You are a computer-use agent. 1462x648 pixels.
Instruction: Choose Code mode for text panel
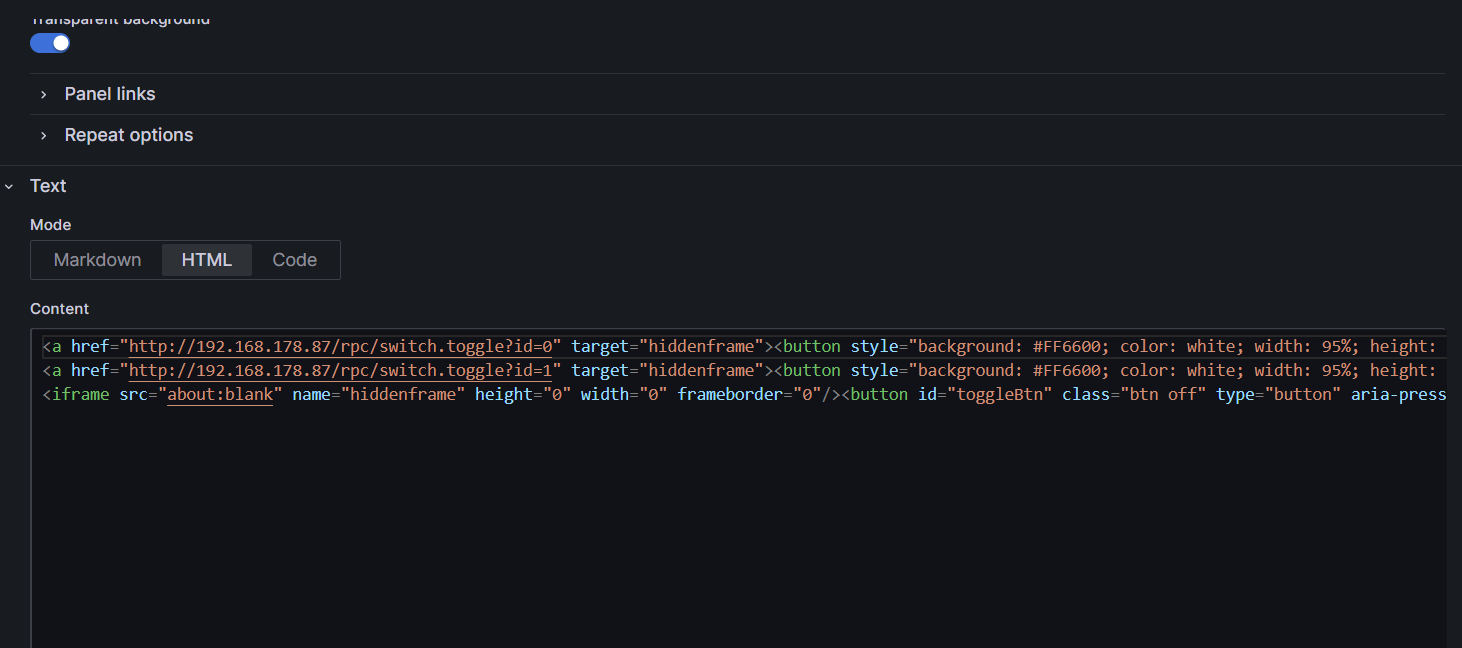point(295,260)
